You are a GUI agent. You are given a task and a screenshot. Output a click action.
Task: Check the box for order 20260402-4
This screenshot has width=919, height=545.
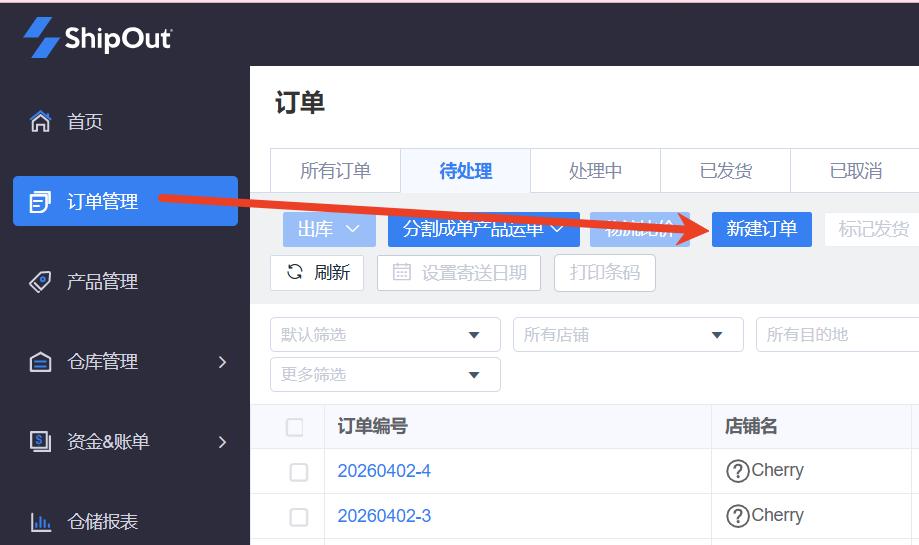pos(298,472)
